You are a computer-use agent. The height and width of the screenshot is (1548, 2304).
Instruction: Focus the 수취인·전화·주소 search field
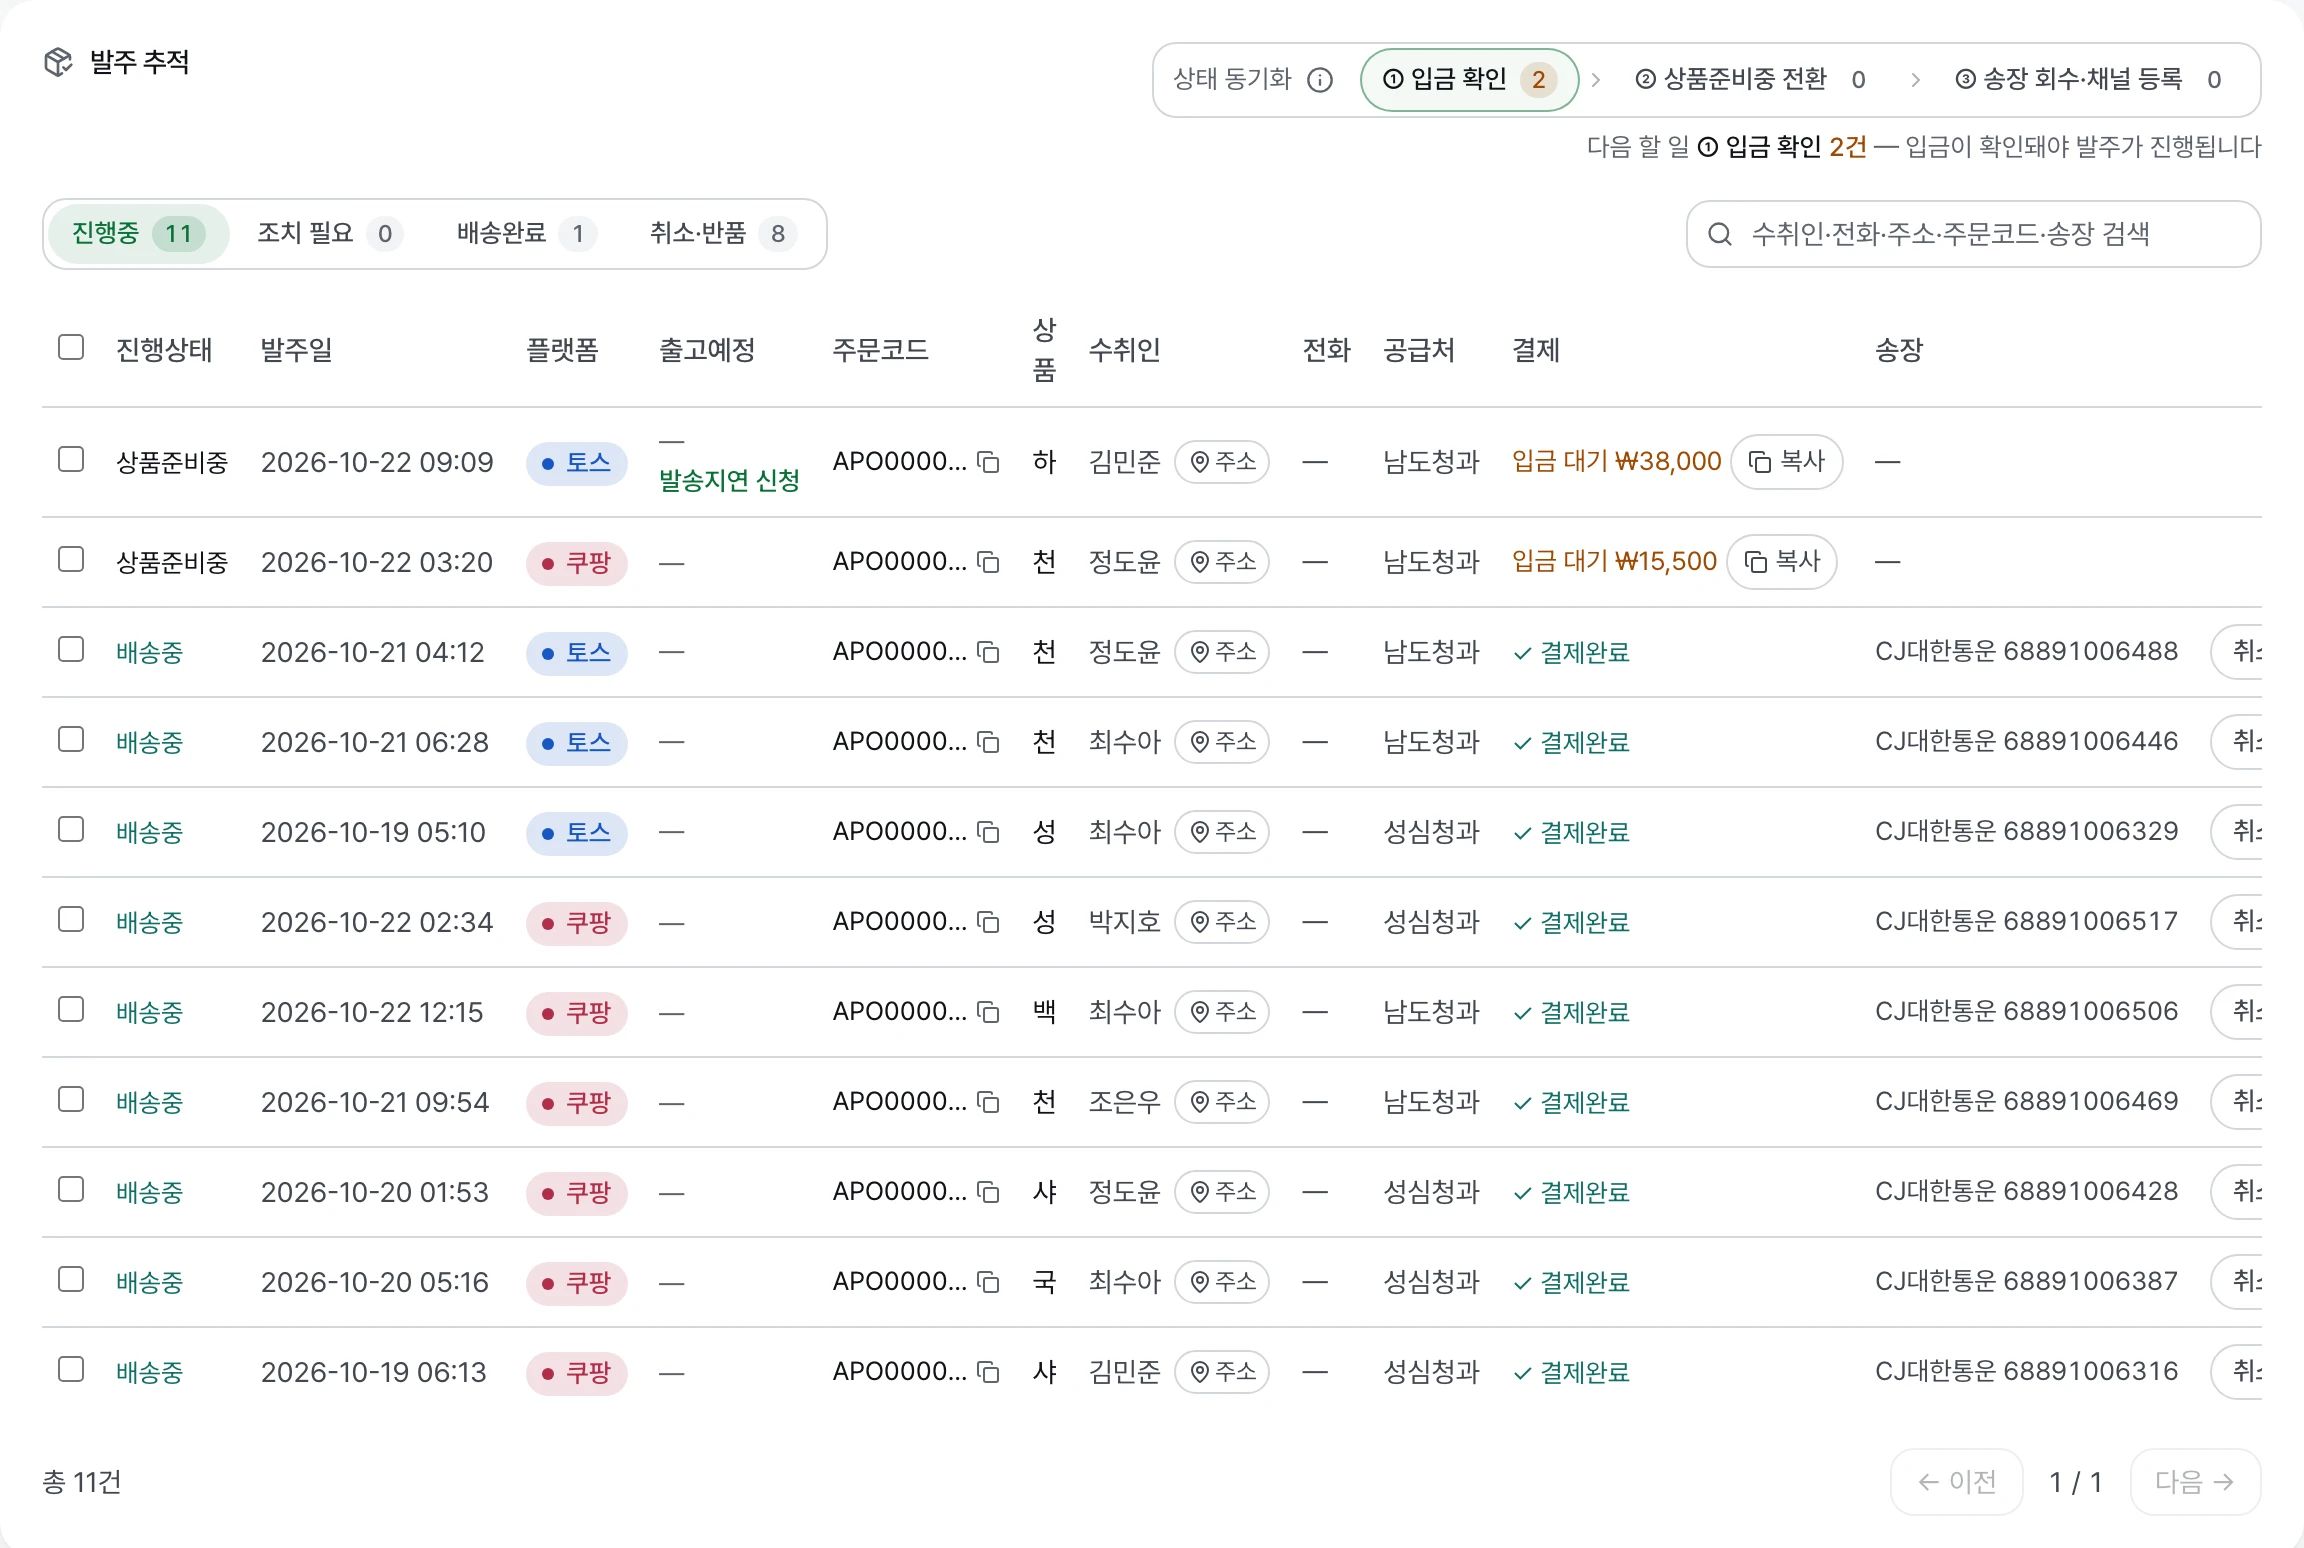(1973, 234)
